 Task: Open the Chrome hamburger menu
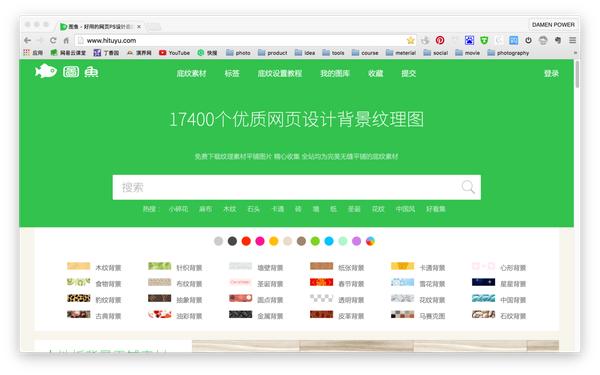572,40
